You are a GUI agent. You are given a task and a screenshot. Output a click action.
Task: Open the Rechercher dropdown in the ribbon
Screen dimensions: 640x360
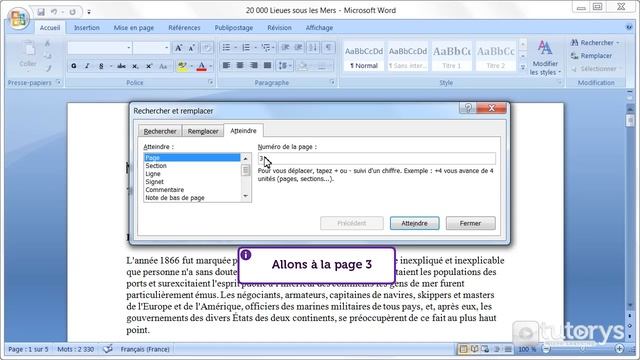tap(618, 43)
